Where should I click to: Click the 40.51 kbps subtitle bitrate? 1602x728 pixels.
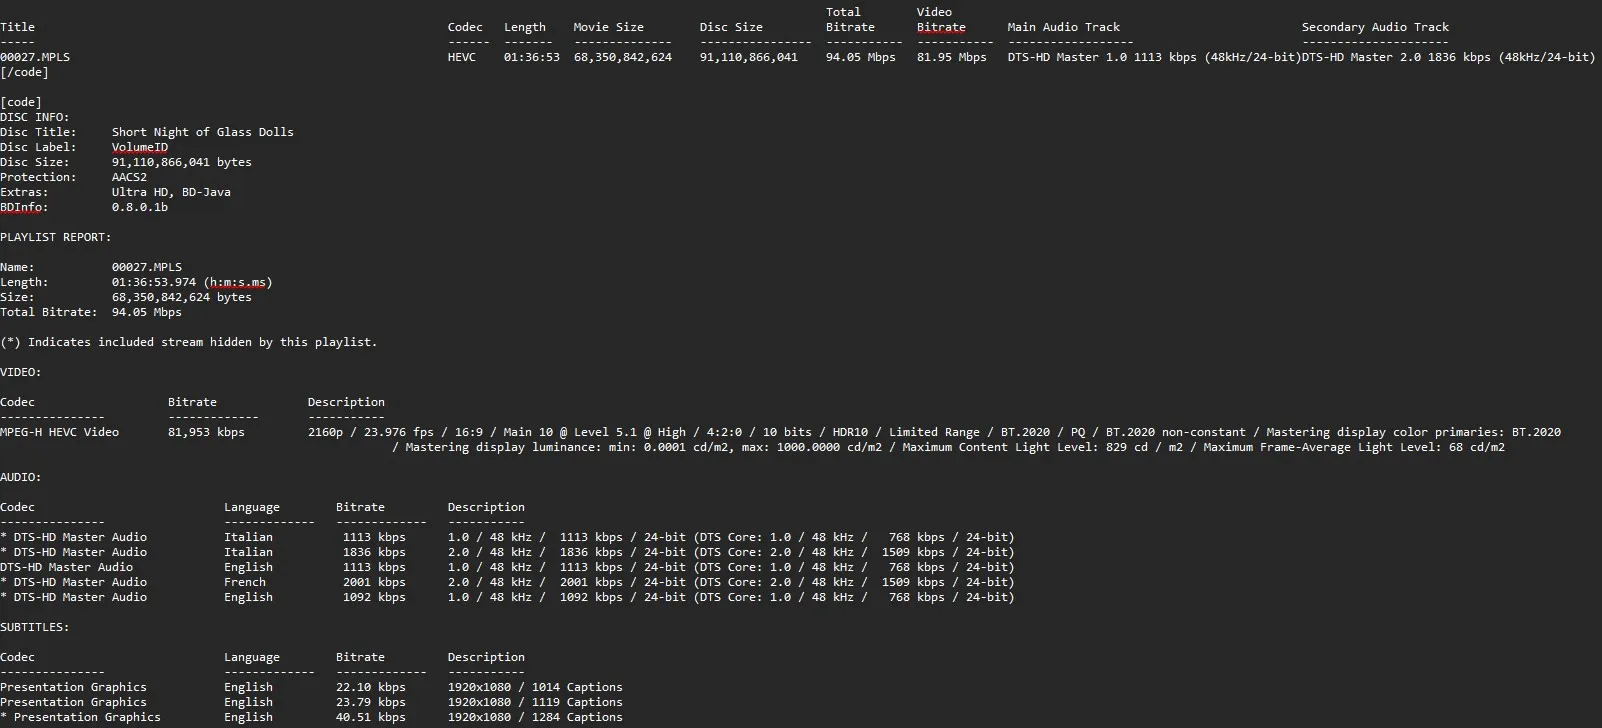[370, 717]
